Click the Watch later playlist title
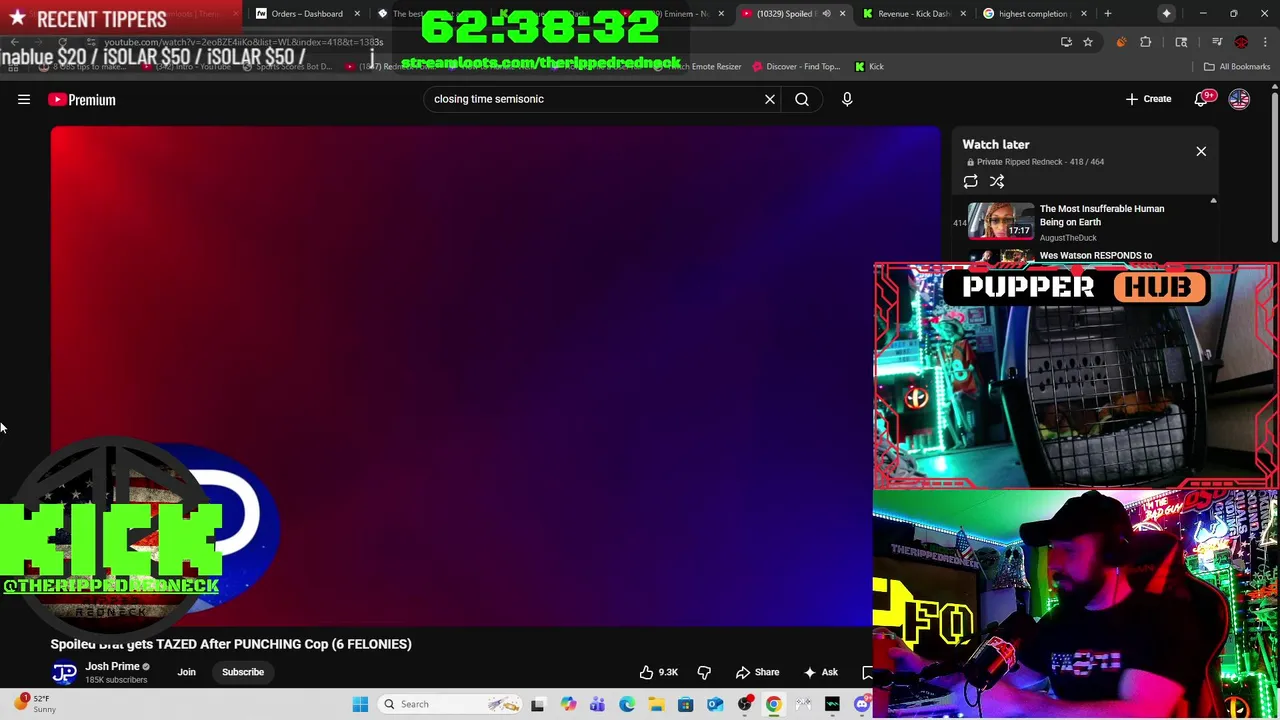This screenshot has height=720, width=1280. pos(996,145)
